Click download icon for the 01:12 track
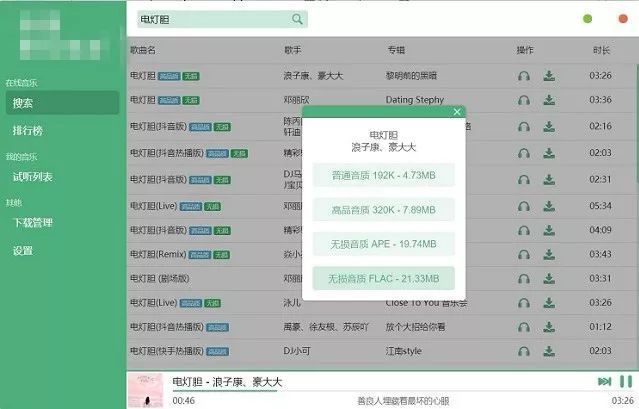 pos(549,327)
